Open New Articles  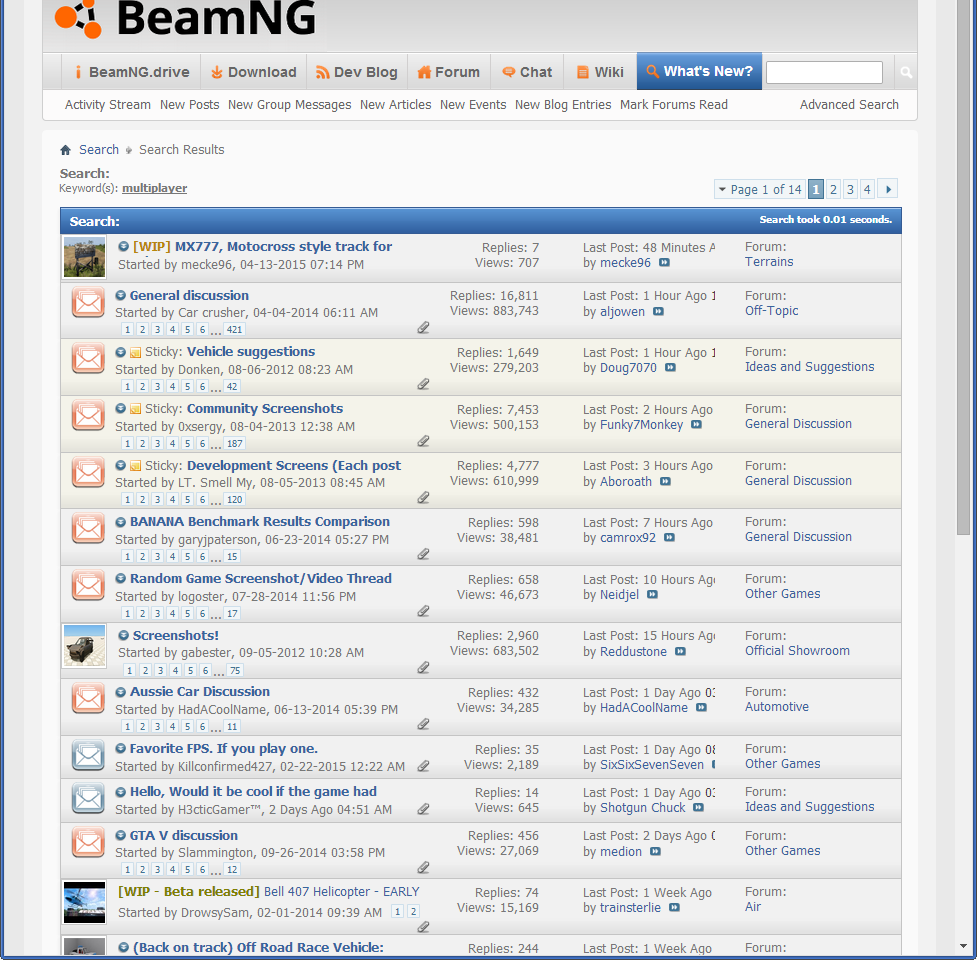coord(396,105)
